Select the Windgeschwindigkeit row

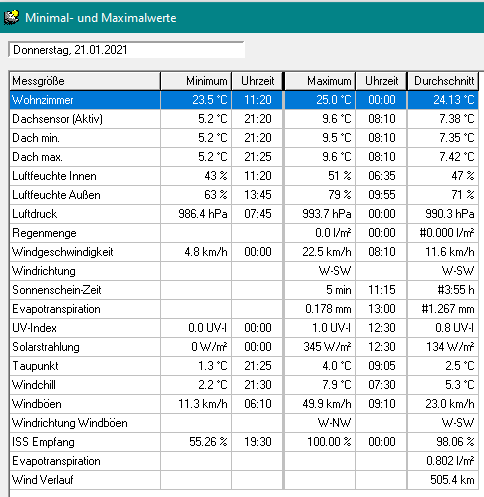coord(244,252)
